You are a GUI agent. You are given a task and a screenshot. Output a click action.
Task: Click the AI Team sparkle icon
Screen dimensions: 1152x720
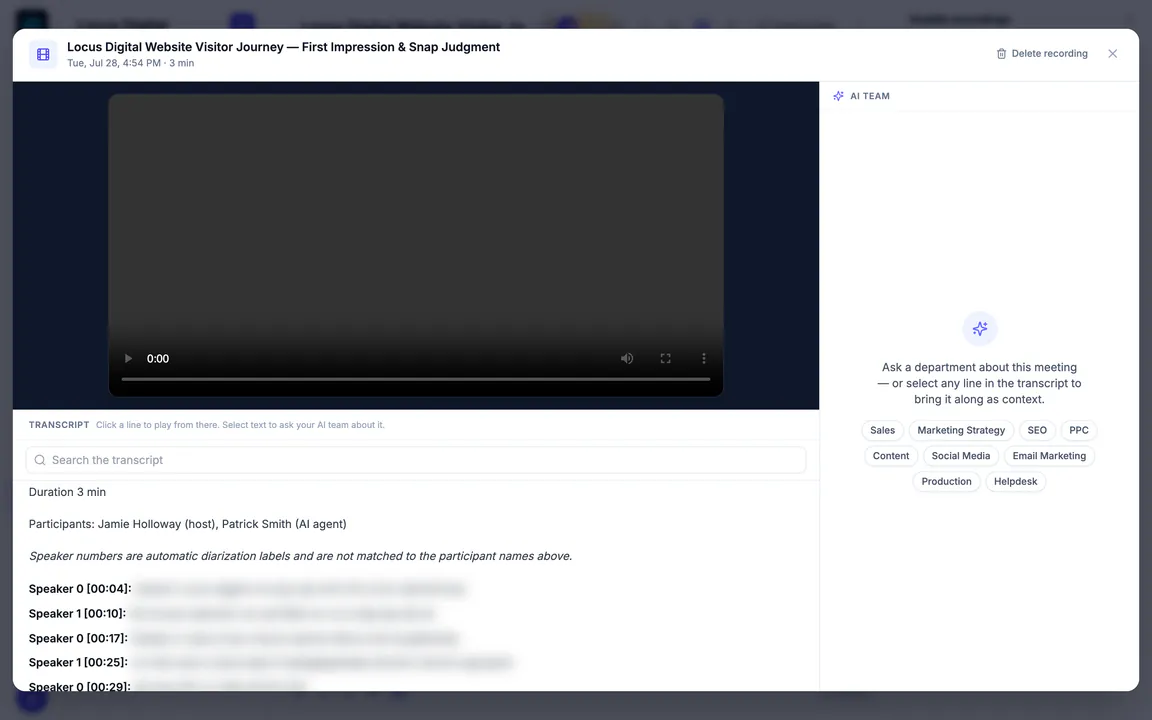click(x=838, y=96)
